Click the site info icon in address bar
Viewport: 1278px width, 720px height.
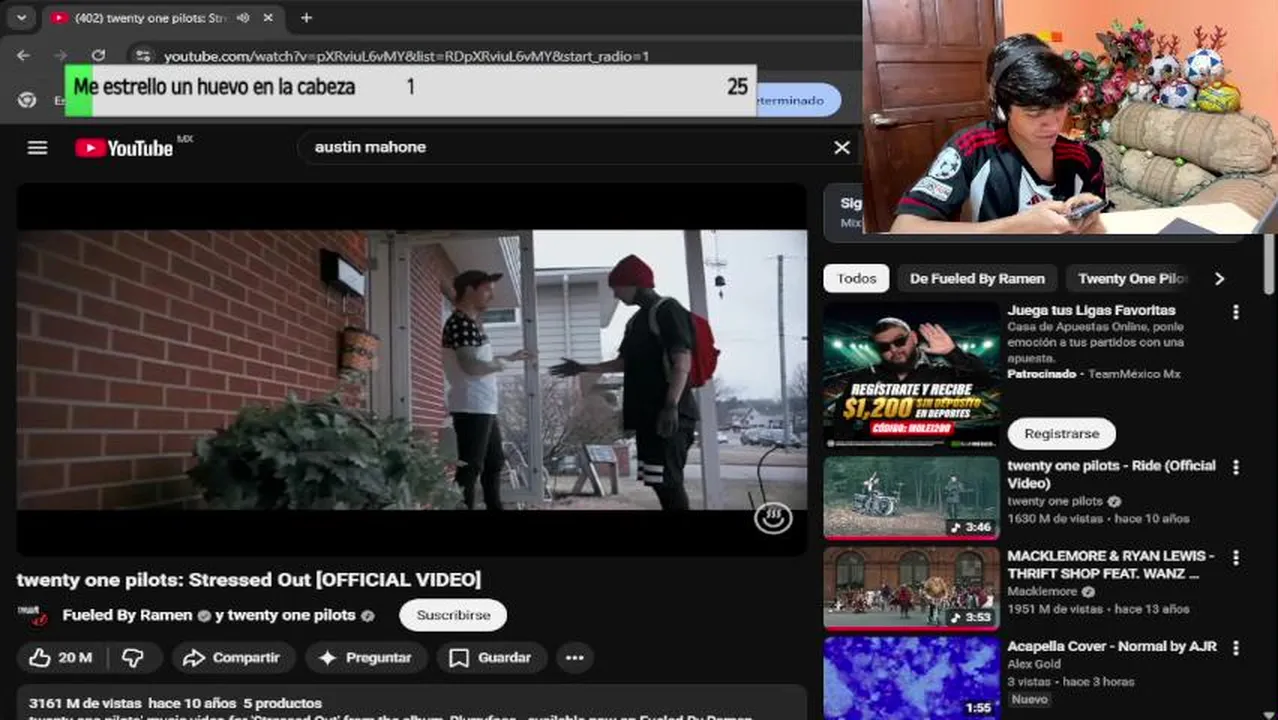pos(143,56)
